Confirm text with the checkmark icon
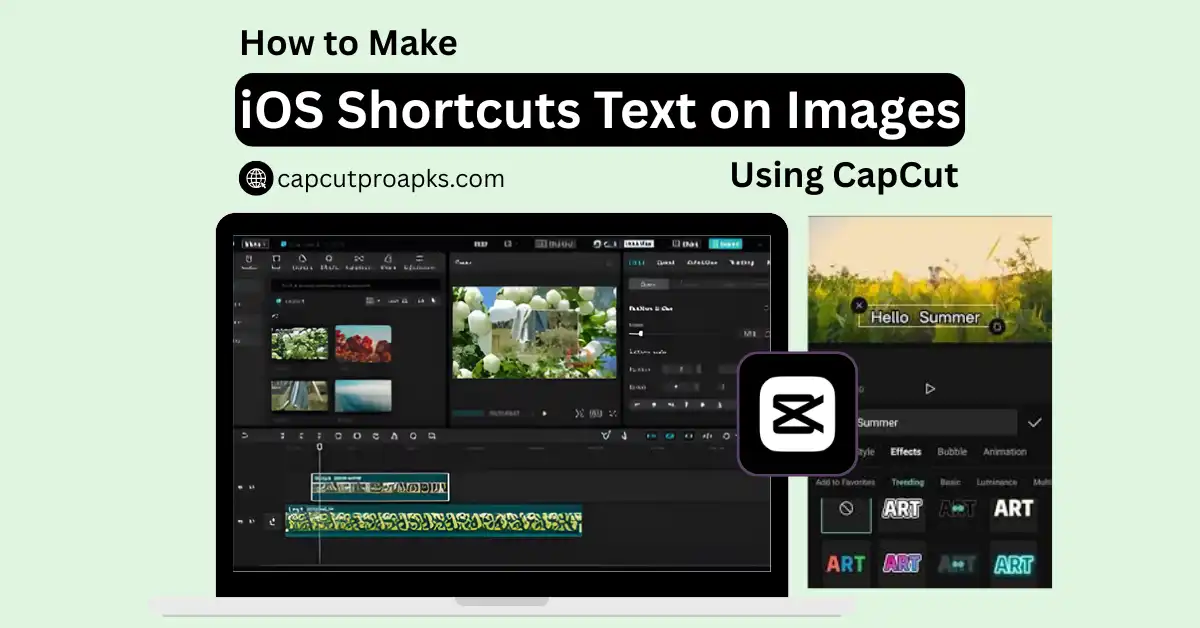 pyautogui.click(x=1034, y=423)
